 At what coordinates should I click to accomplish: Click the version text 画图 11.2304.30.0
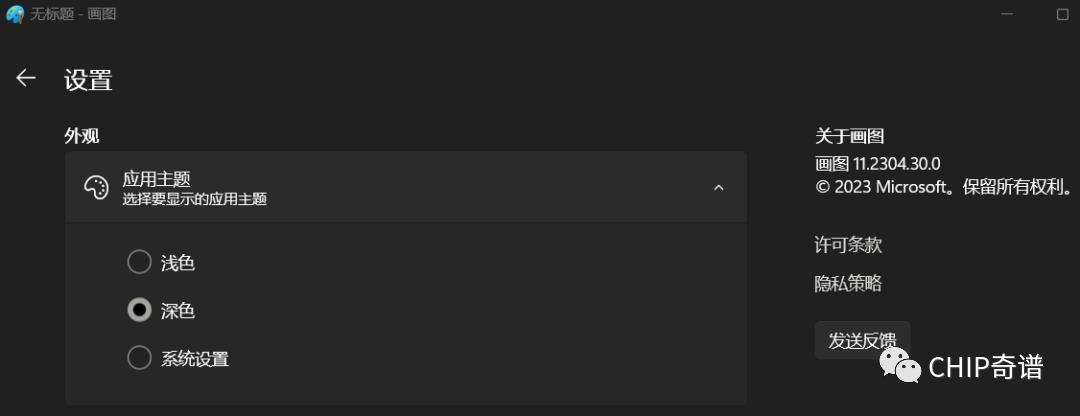878,164
